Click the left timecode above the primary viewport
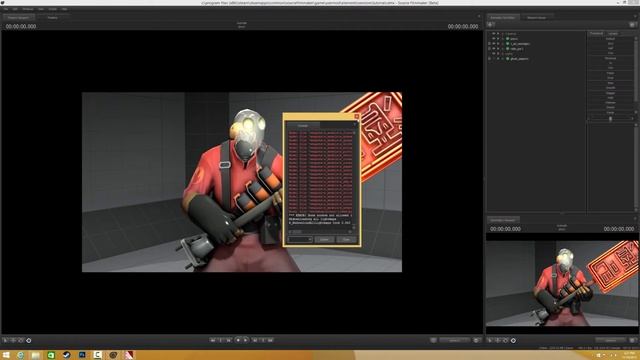 pyautogui.click(x=21, y=26)
